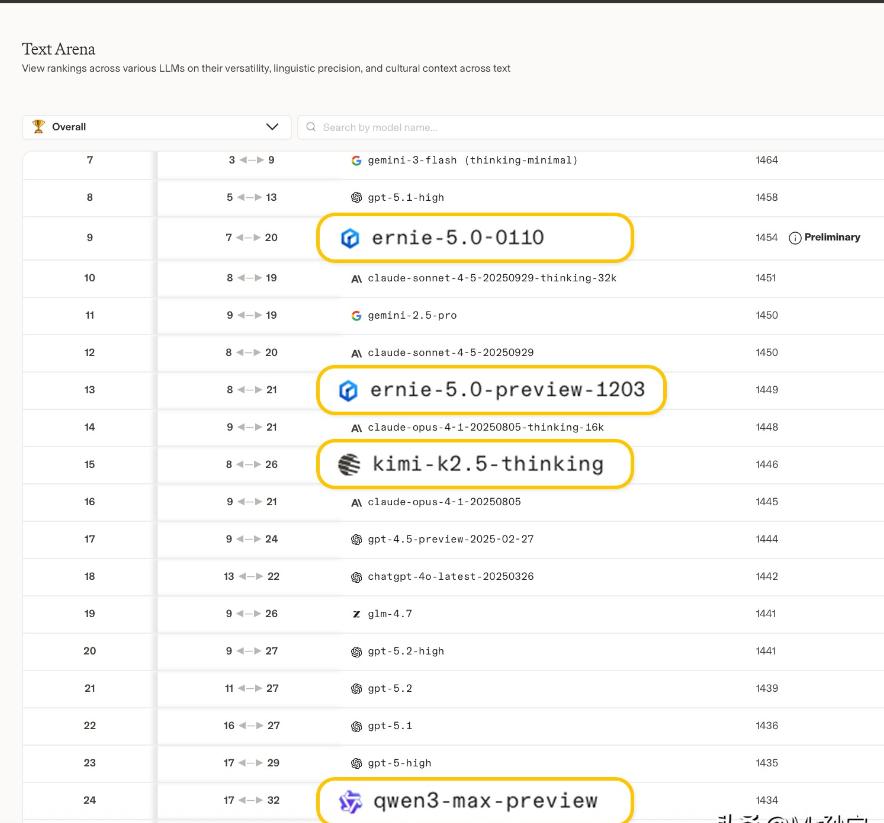Click Anthropic icon beside claude-opus-4-1-20250805-thinking-16k

[356, 428]
